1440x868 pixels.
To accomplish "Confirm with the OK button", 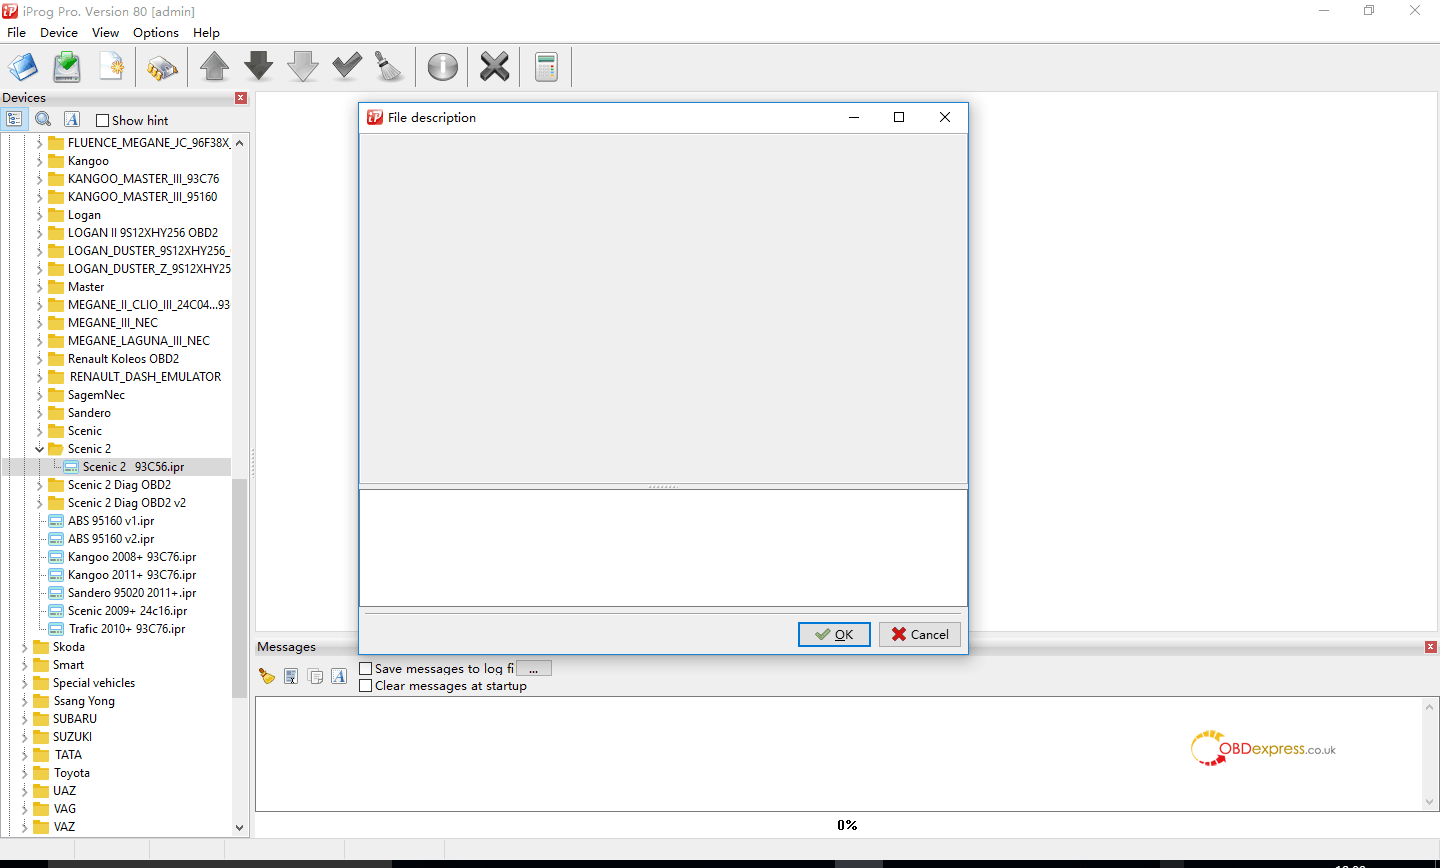I will 834,634.
